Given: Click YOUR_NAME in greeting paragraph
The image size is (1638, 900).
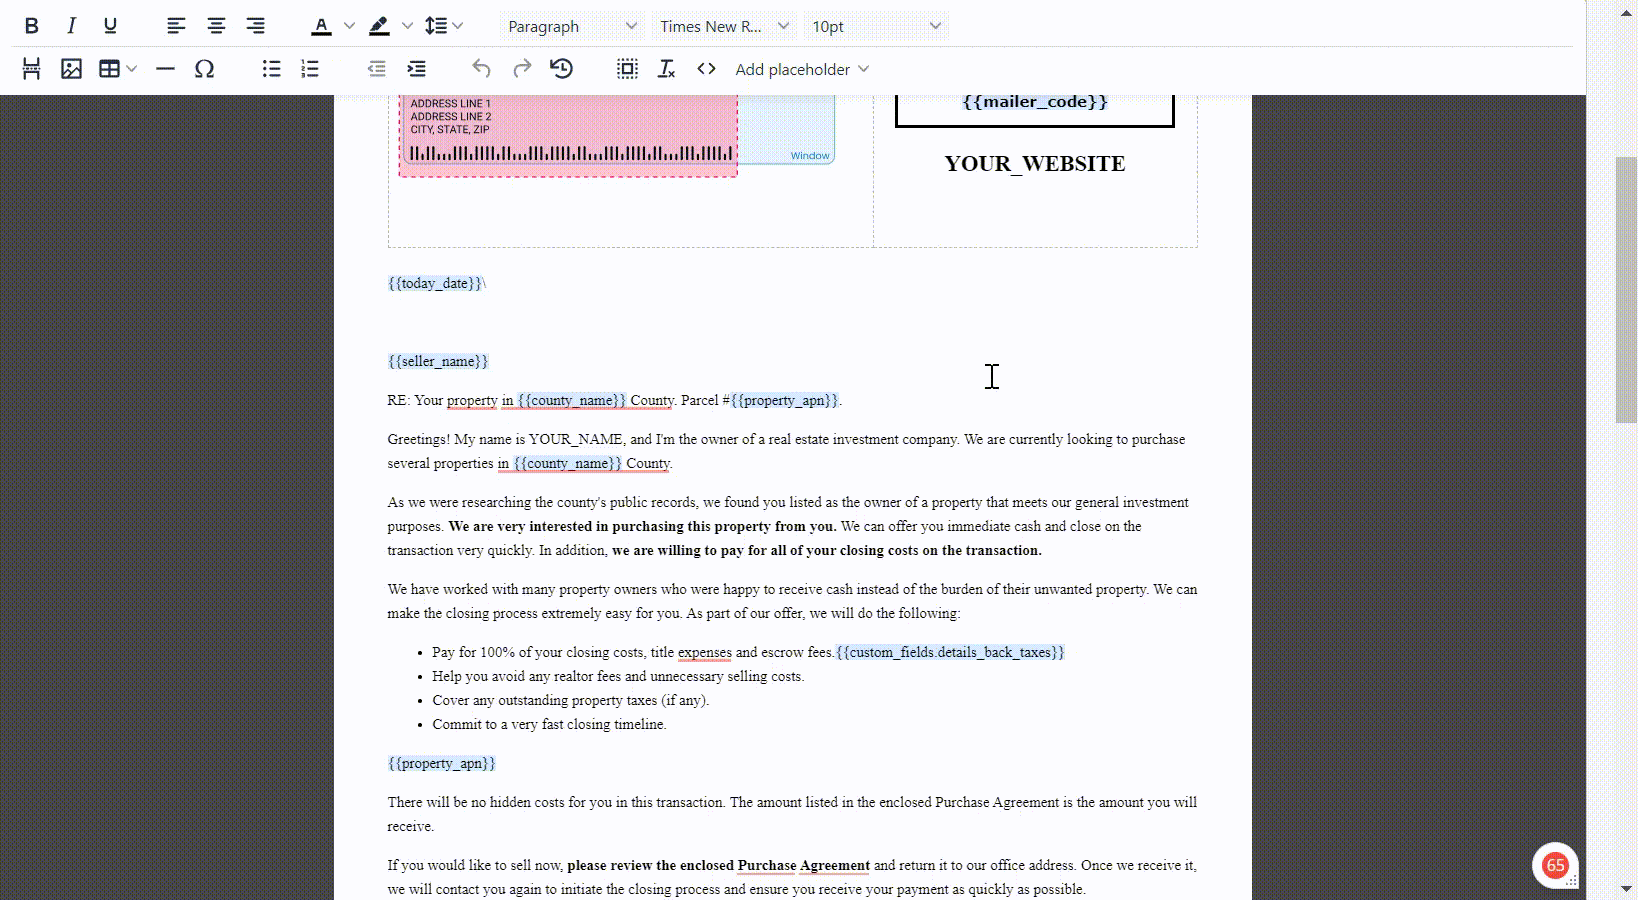Looking at the screenshot, I should coord(576,439).
